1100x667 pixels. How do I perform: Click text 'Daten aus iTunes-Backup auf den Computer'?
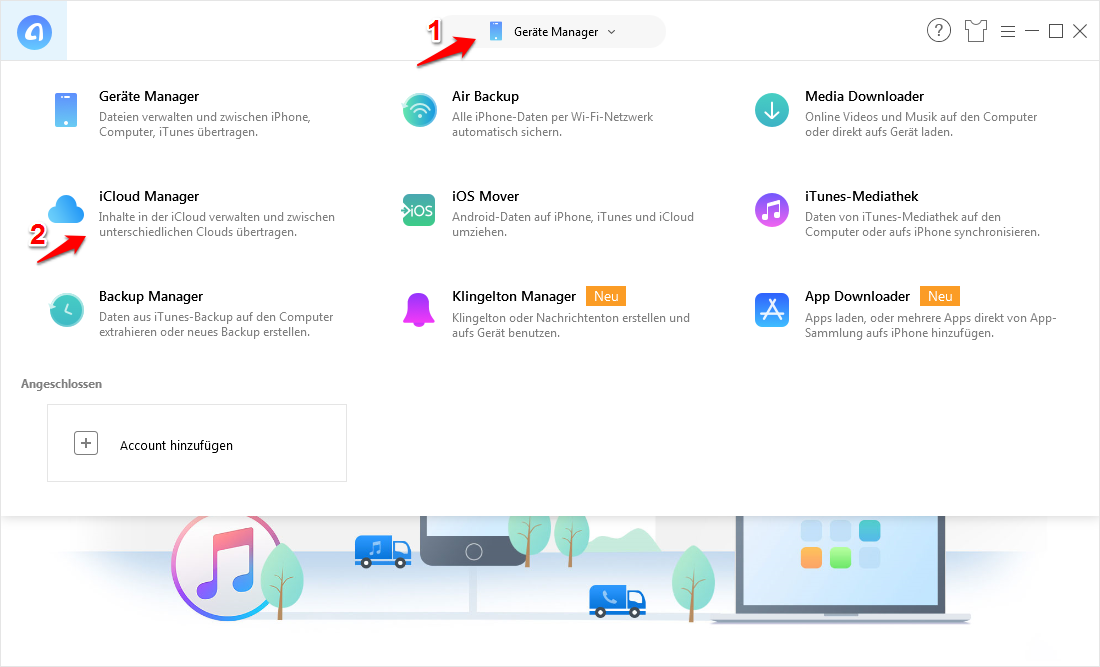[216, 317]
